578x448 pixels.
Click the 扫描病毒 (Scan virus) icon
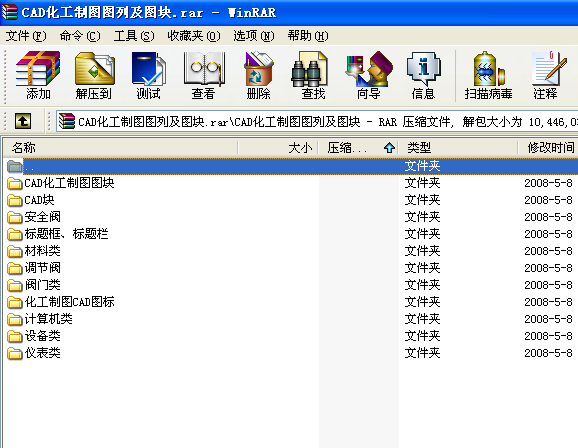(x=488, y=76)
